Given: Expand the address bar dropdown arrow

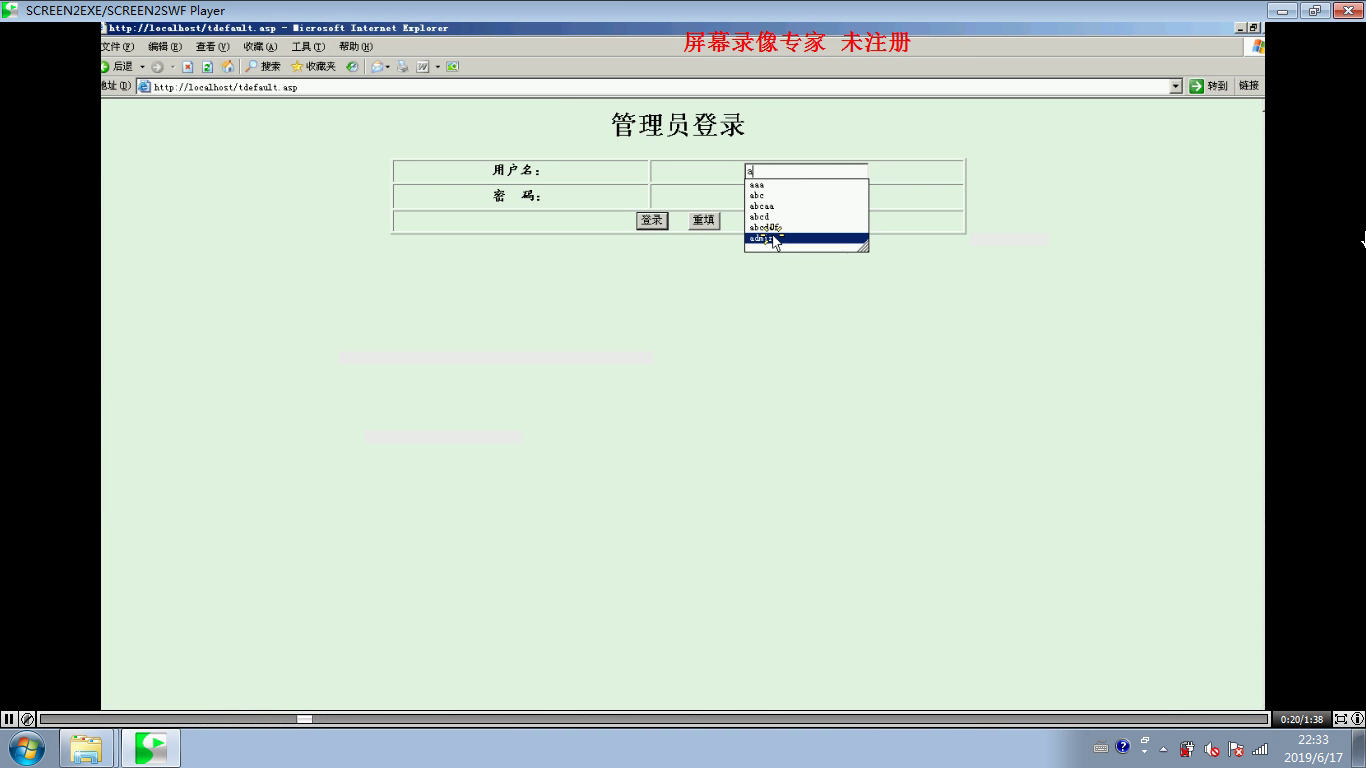Looking at the screenshot, I should [1176, 87].
